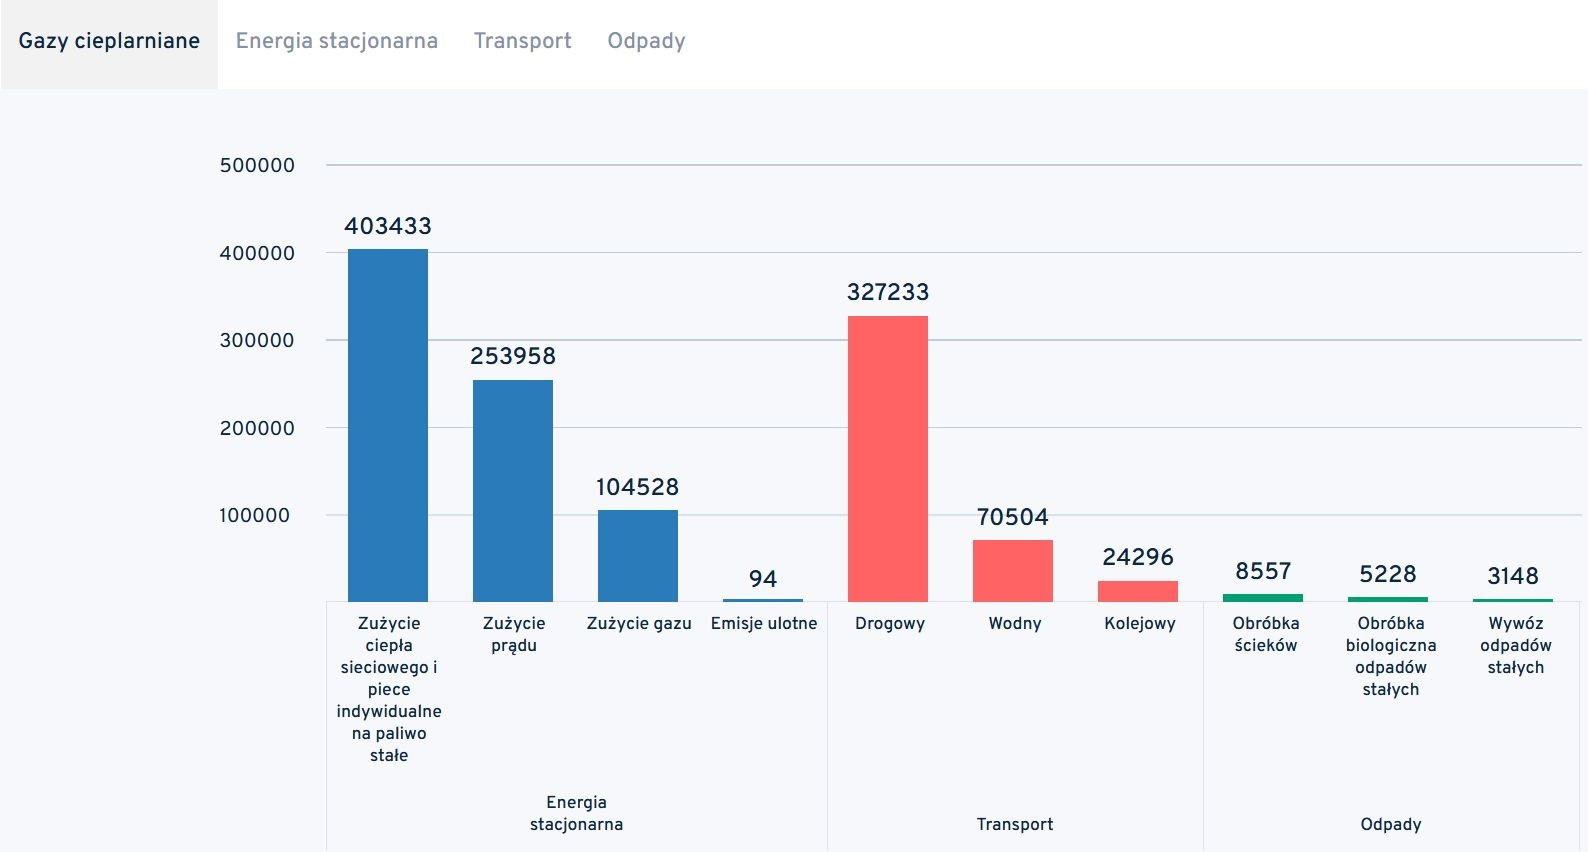Select the blue Zużycie gazu bar
The image size is (1588, 852).
638,556
